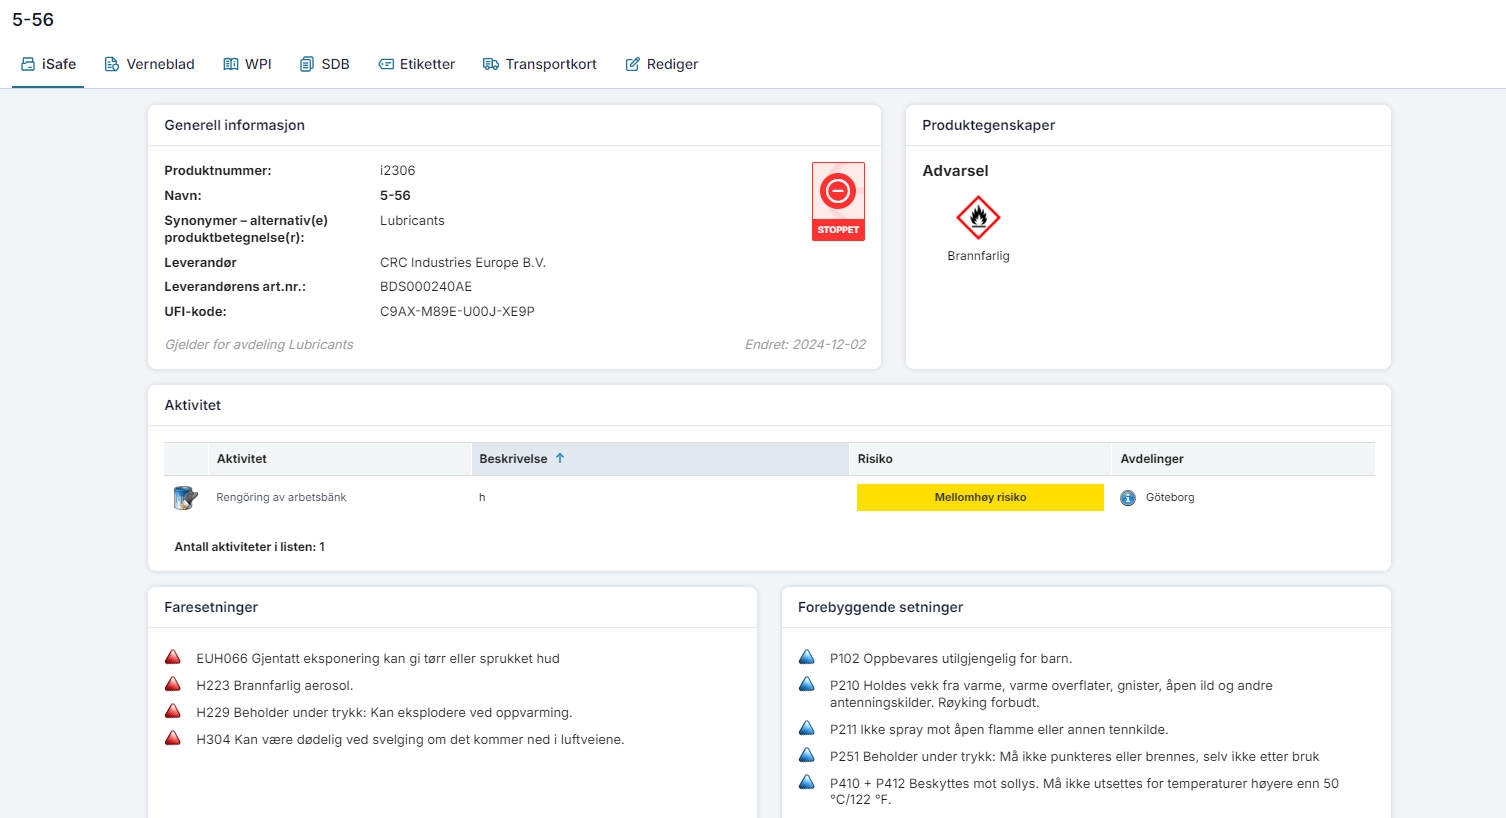Image resolution: width=1506 pixels, height=818 pixels.
Task: Click the Brannfarlig flame pictogram
Action: pos(978,217)
